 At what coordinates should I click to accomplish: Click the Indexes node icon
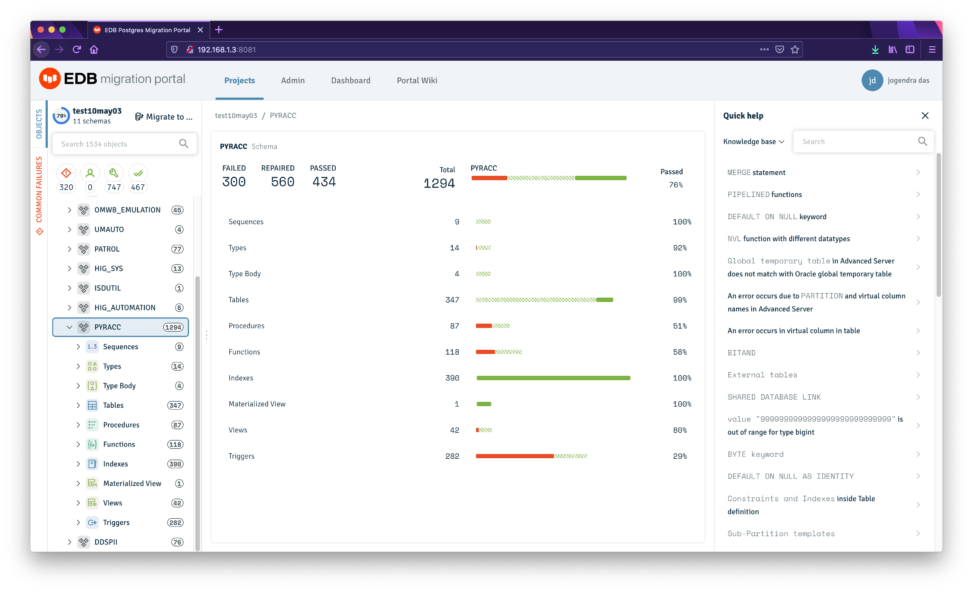pyautogui.click(x=92, y=464)
